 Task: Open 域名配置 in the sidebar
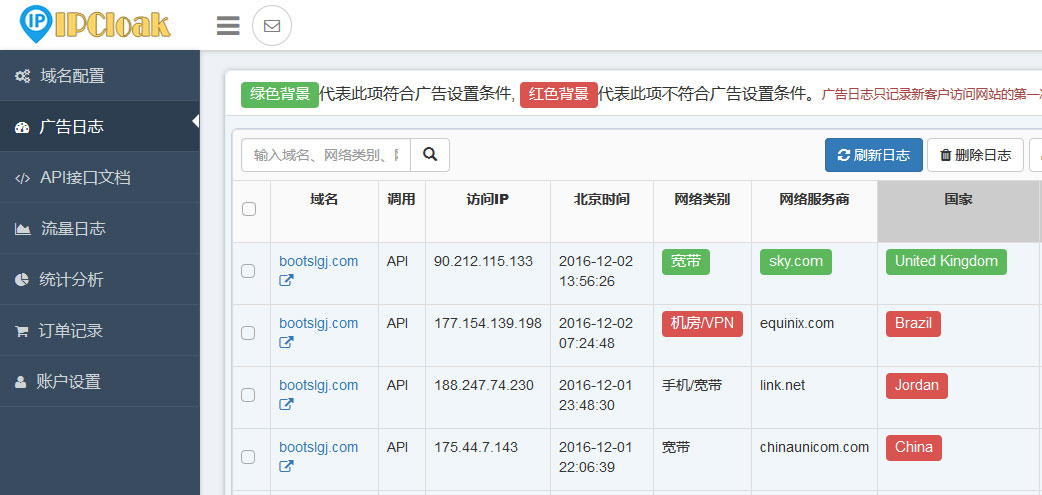[x=100, y=76]
